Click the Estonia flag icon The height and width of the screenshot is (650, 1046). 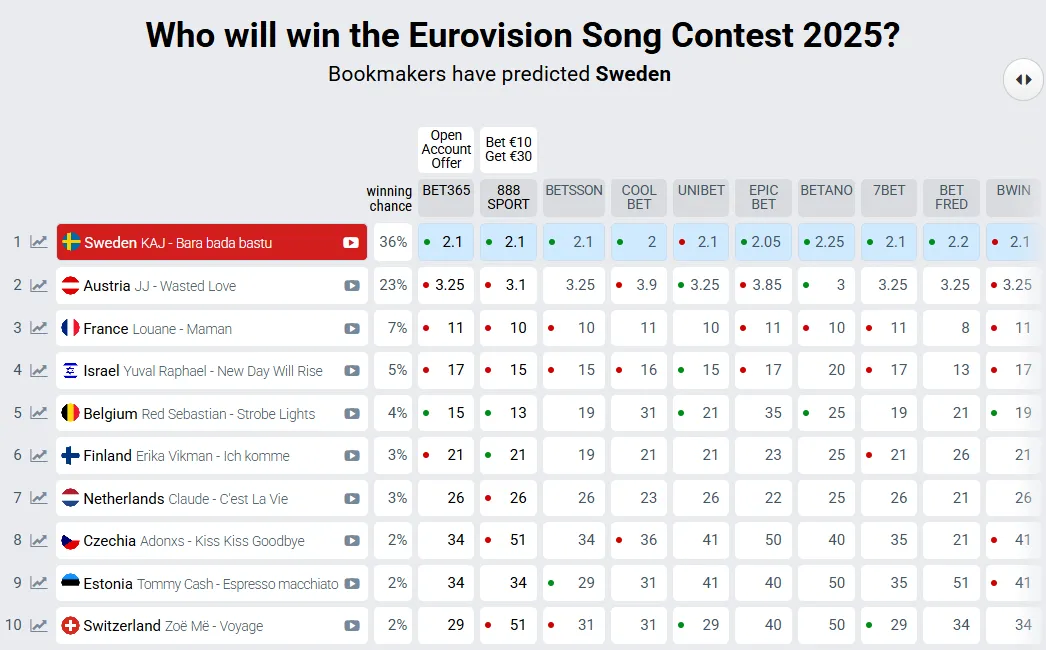point(70,583)
